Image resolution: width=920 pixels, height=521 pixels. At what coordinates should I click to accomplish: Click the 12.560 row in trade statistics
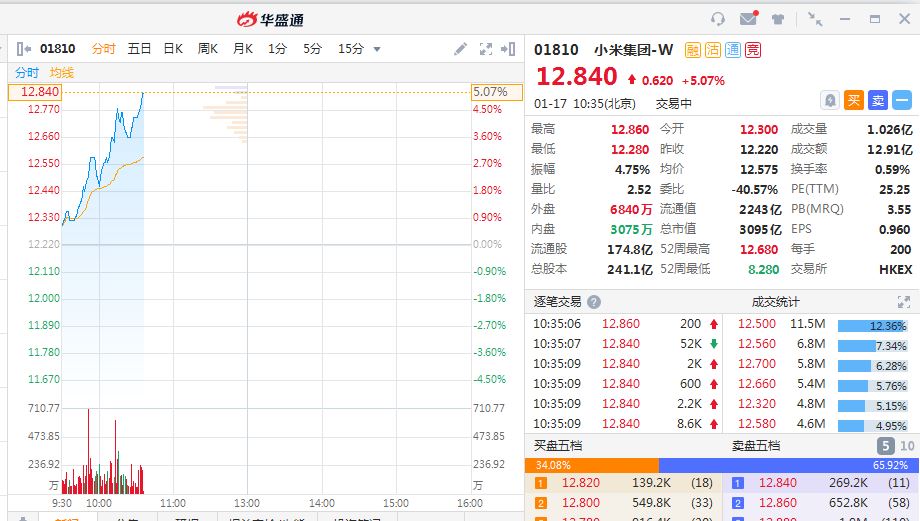[821, 344]
